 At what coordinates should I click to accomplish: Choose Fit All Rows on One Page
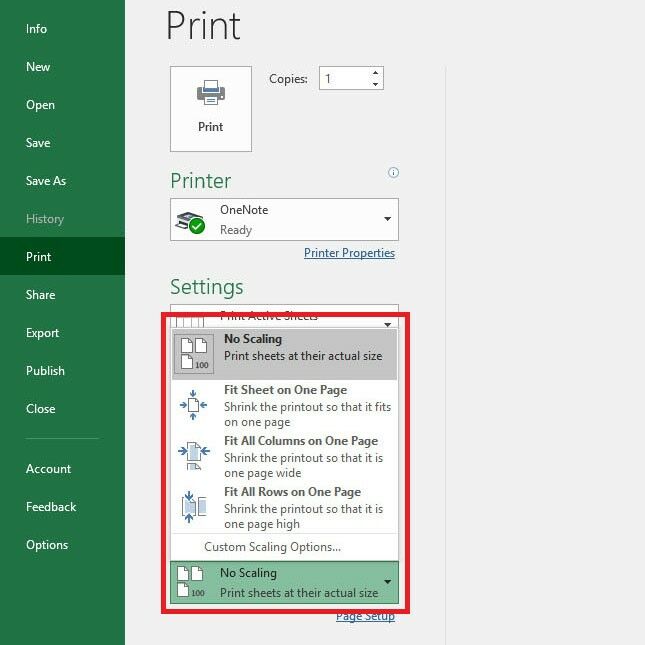click(284, 508)
